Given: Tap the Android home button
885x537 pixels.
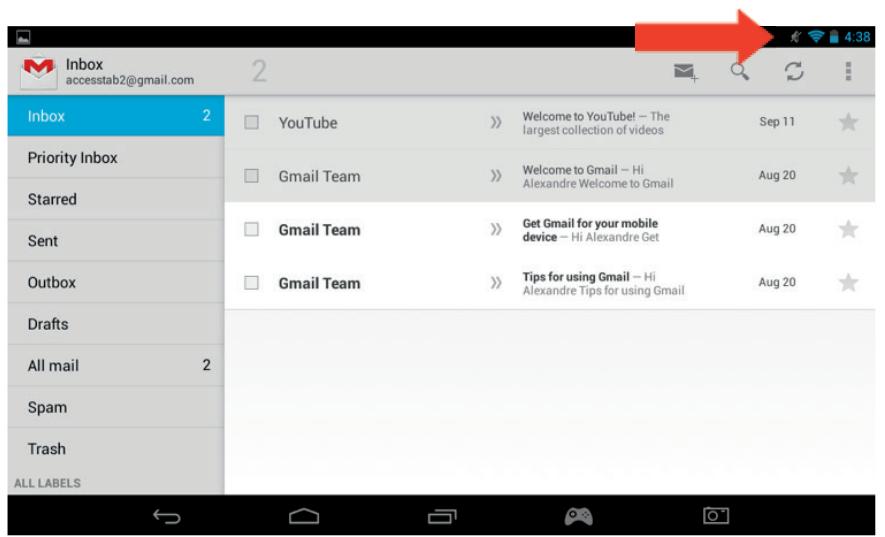Looking at the screenshot, I should pyautogui.click(x=304, y=516).
